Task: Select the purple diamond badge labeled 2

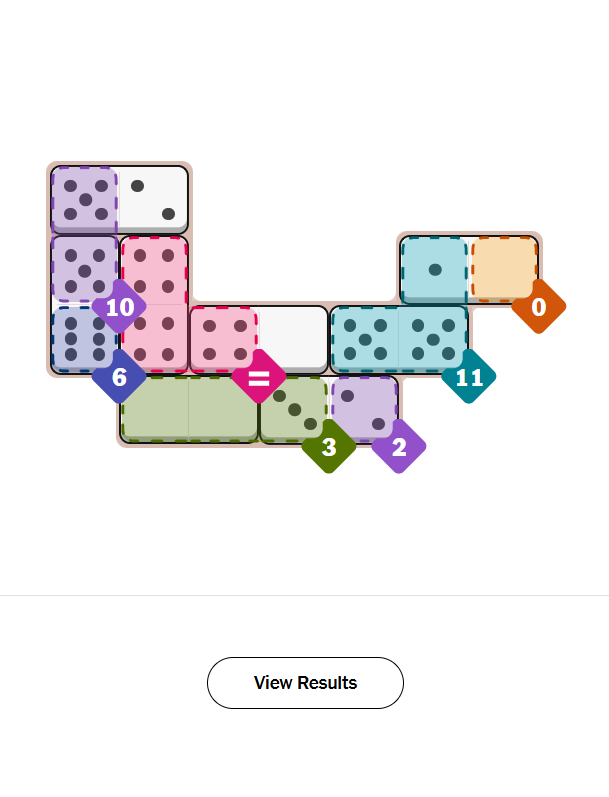Action: click(x=399, y=447)
